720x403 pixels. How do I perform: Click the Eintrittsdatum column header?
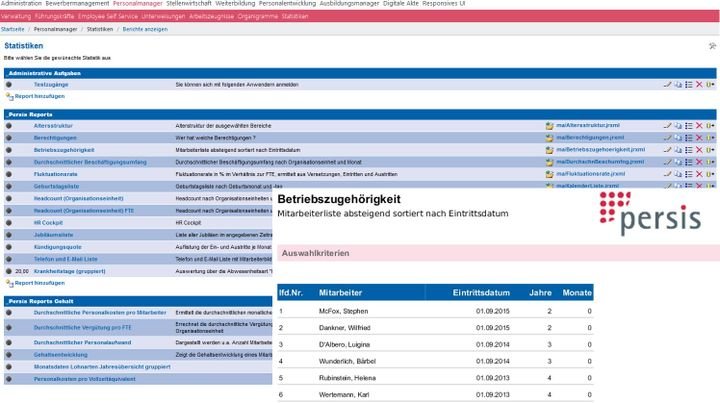[x=481, y=292]
